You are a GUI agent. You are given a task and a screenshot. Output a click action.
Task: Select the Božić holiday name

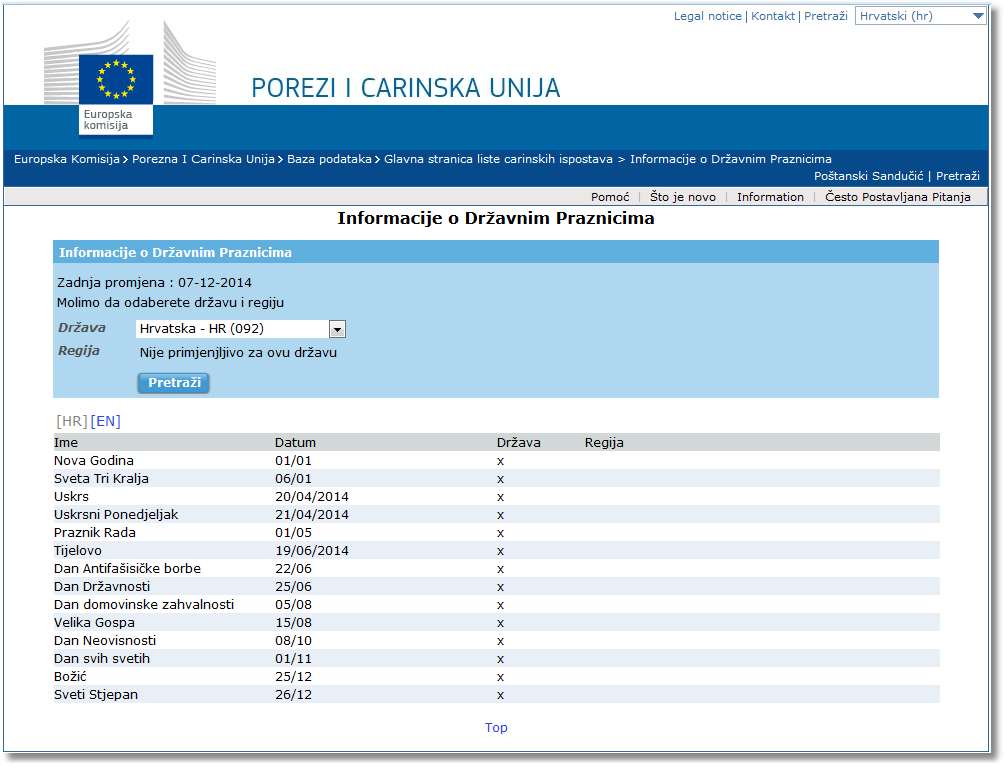pyautogui.click(x=70, y=676)
